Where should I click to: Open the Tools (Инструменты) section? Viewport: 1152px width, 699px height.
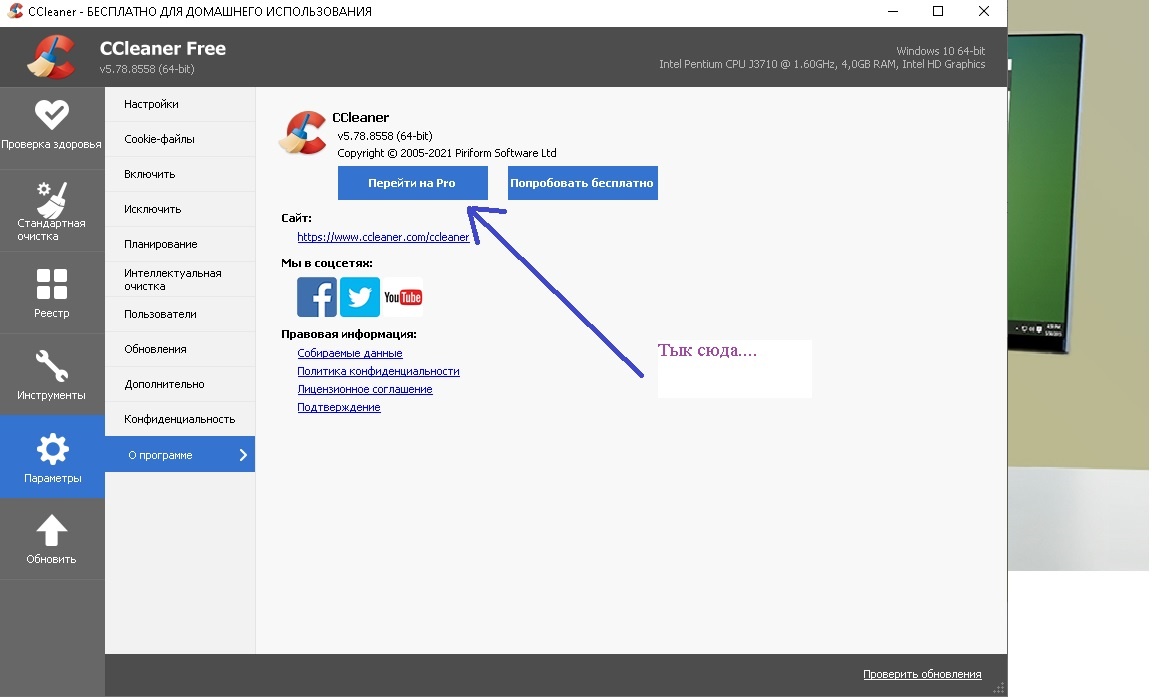(51, 375)
